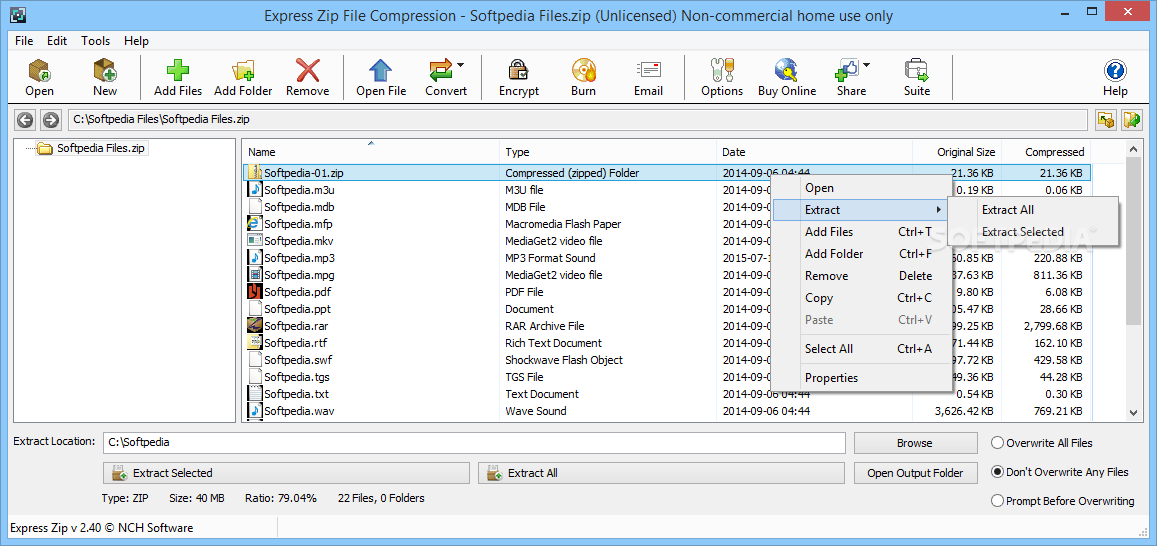The height and width of the screenshot is (546, 1157).
Task: Choose Remove in the context menu
Action: tap(860, 276)
